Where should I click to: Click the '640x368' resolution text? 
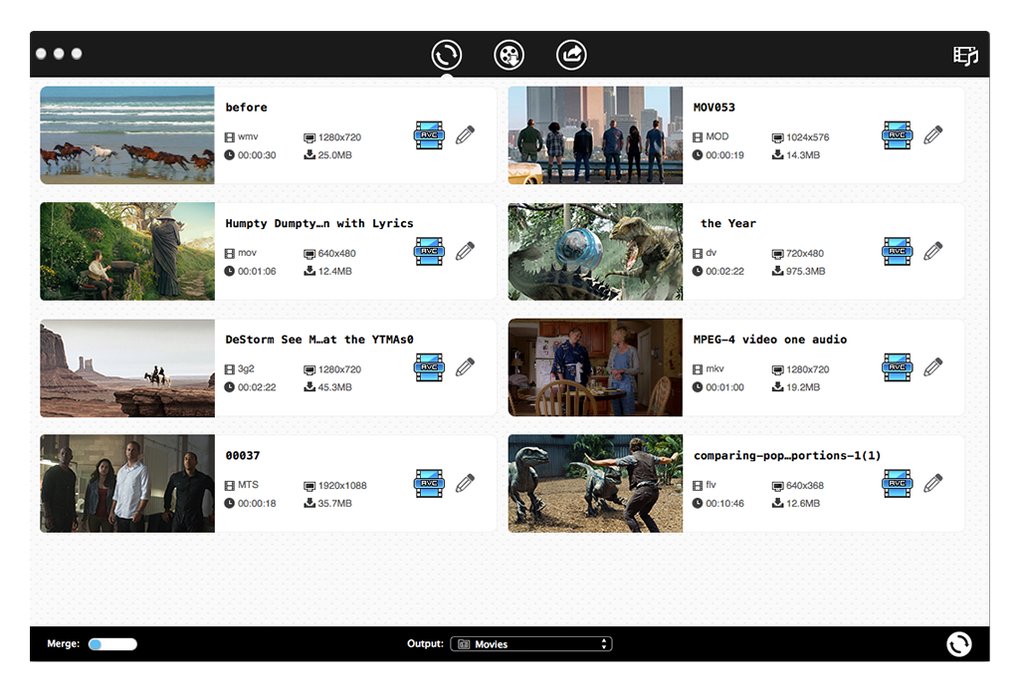(805, 485)
